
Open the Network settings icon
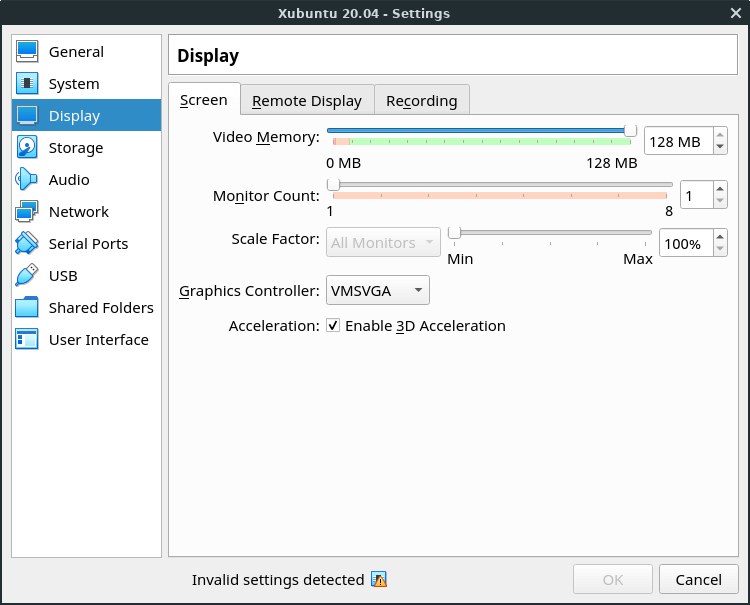pyautogui.click(x=27, y=212)
